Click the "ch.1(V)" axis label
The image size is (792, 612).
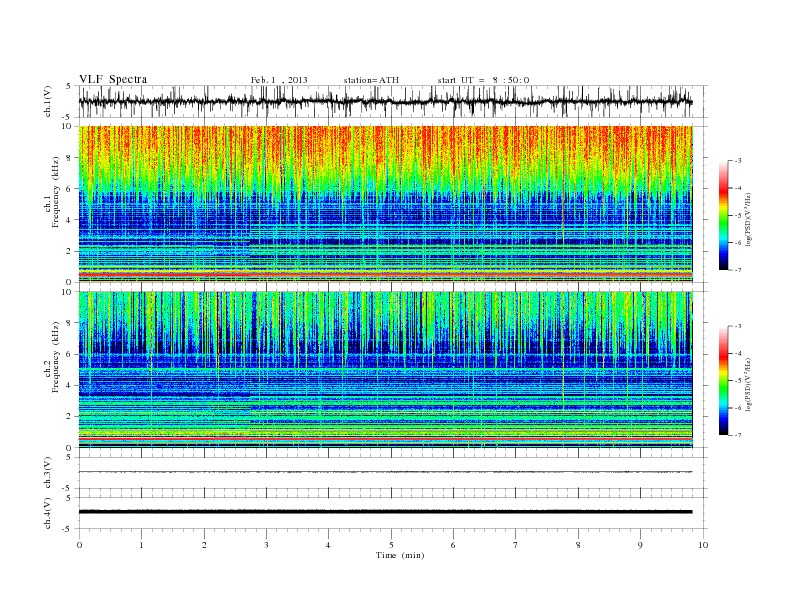click(47, 101)
